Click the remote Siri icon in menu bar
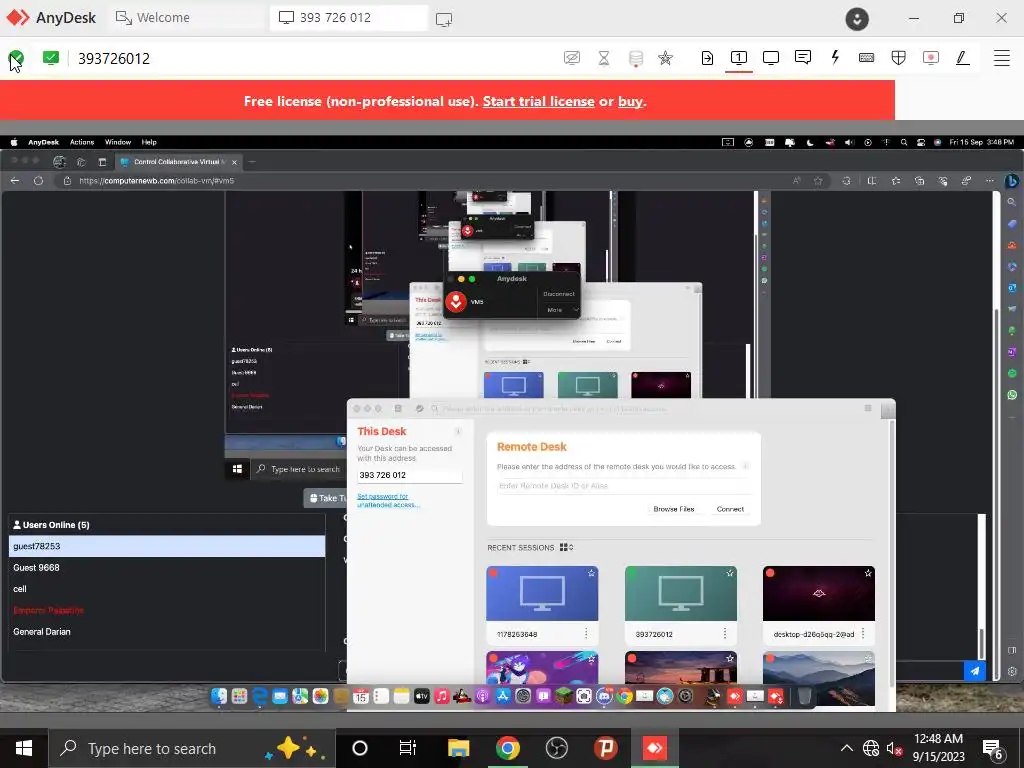Viewport: 1024px width, 768px height. coord(938,142)
